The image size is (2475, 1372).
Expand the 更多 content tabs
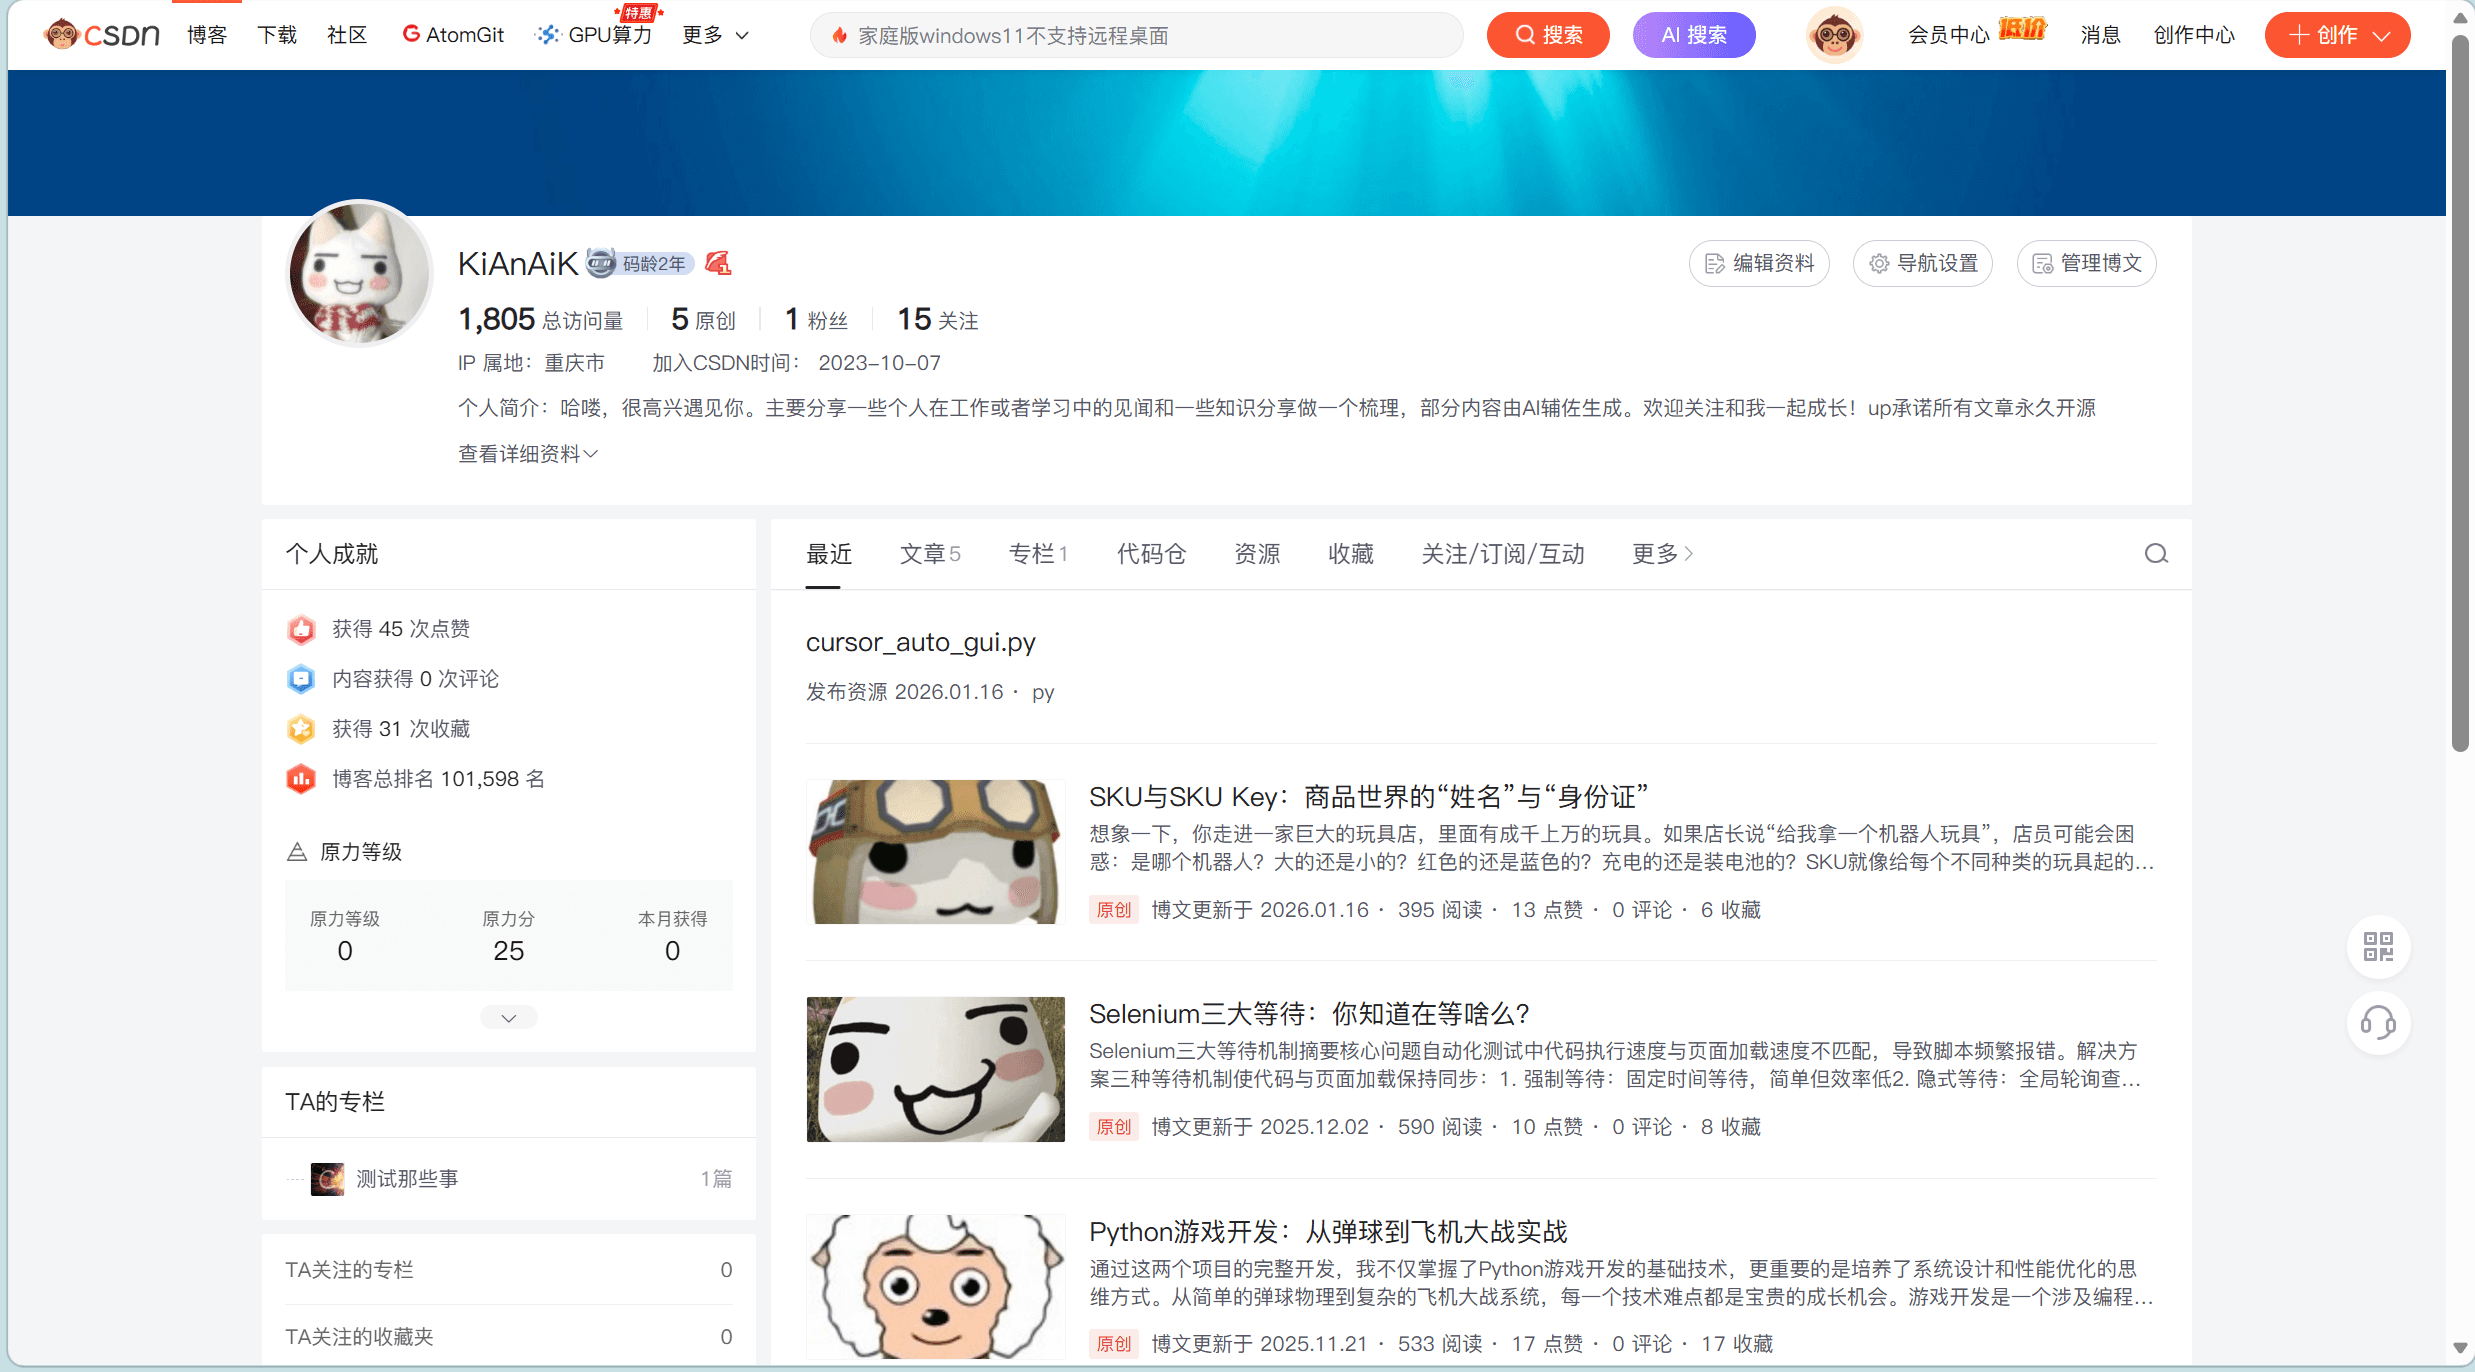click(1662, 554)
